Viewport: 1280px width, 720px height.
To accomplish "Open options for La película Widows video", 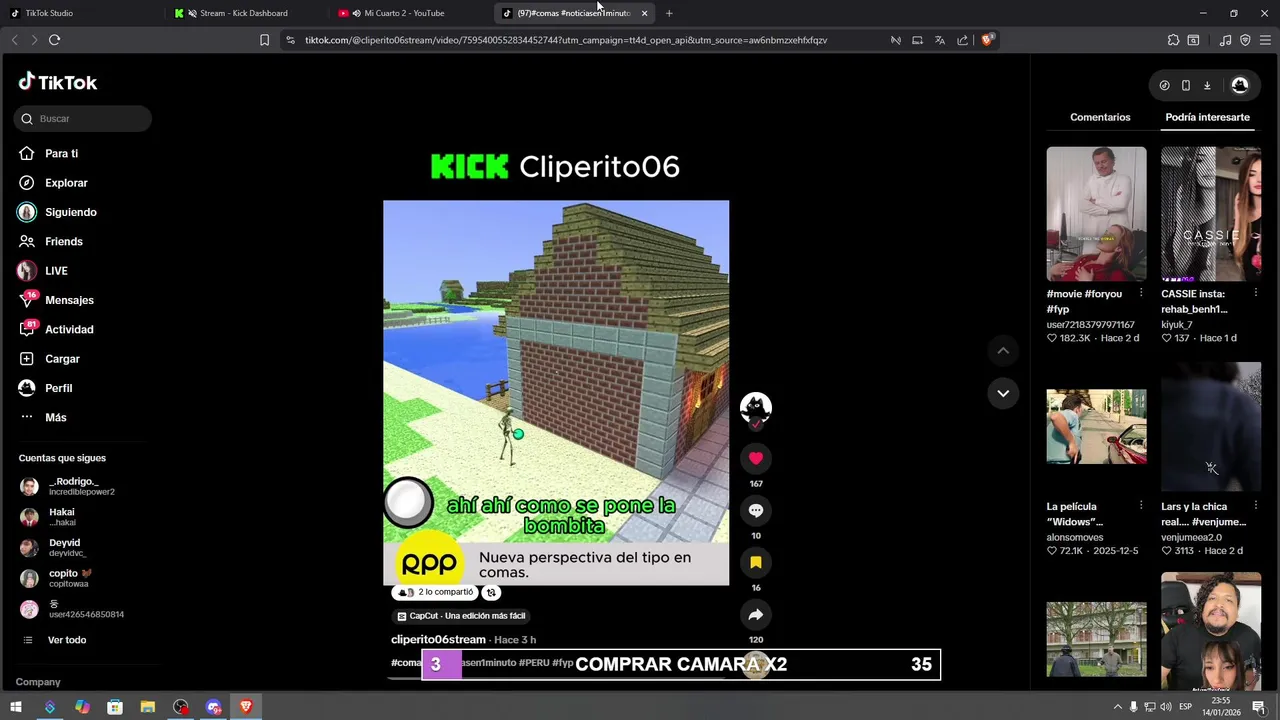I will pyautogui.click(x=1141, y=506).
